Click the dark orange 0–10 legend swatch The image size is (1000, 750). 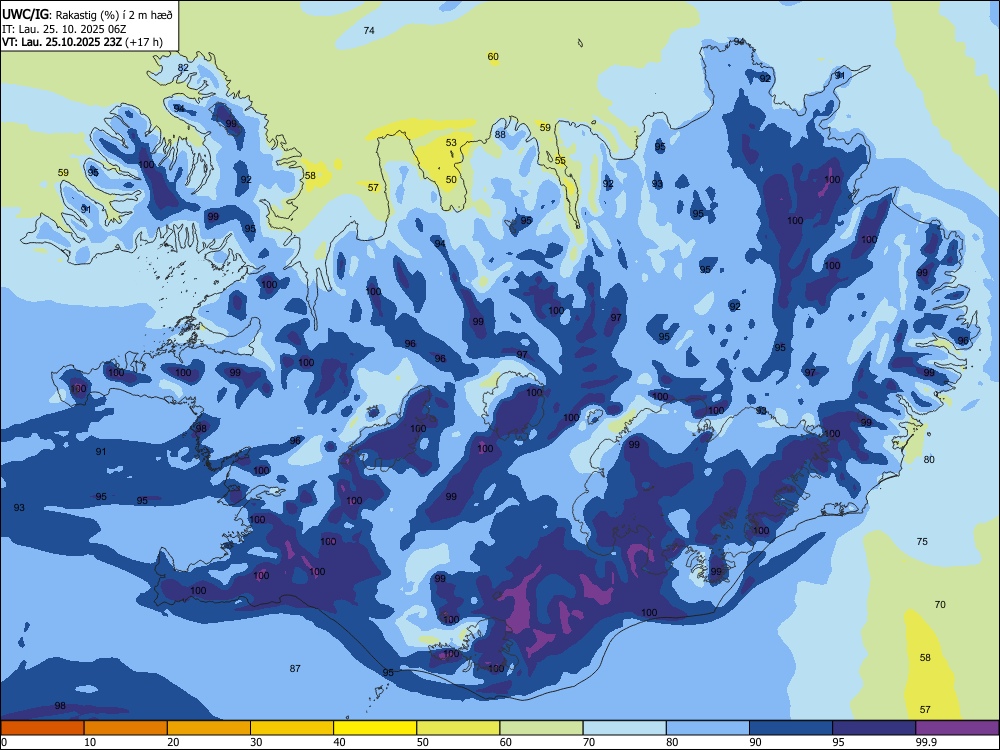(x=42, y=728)
